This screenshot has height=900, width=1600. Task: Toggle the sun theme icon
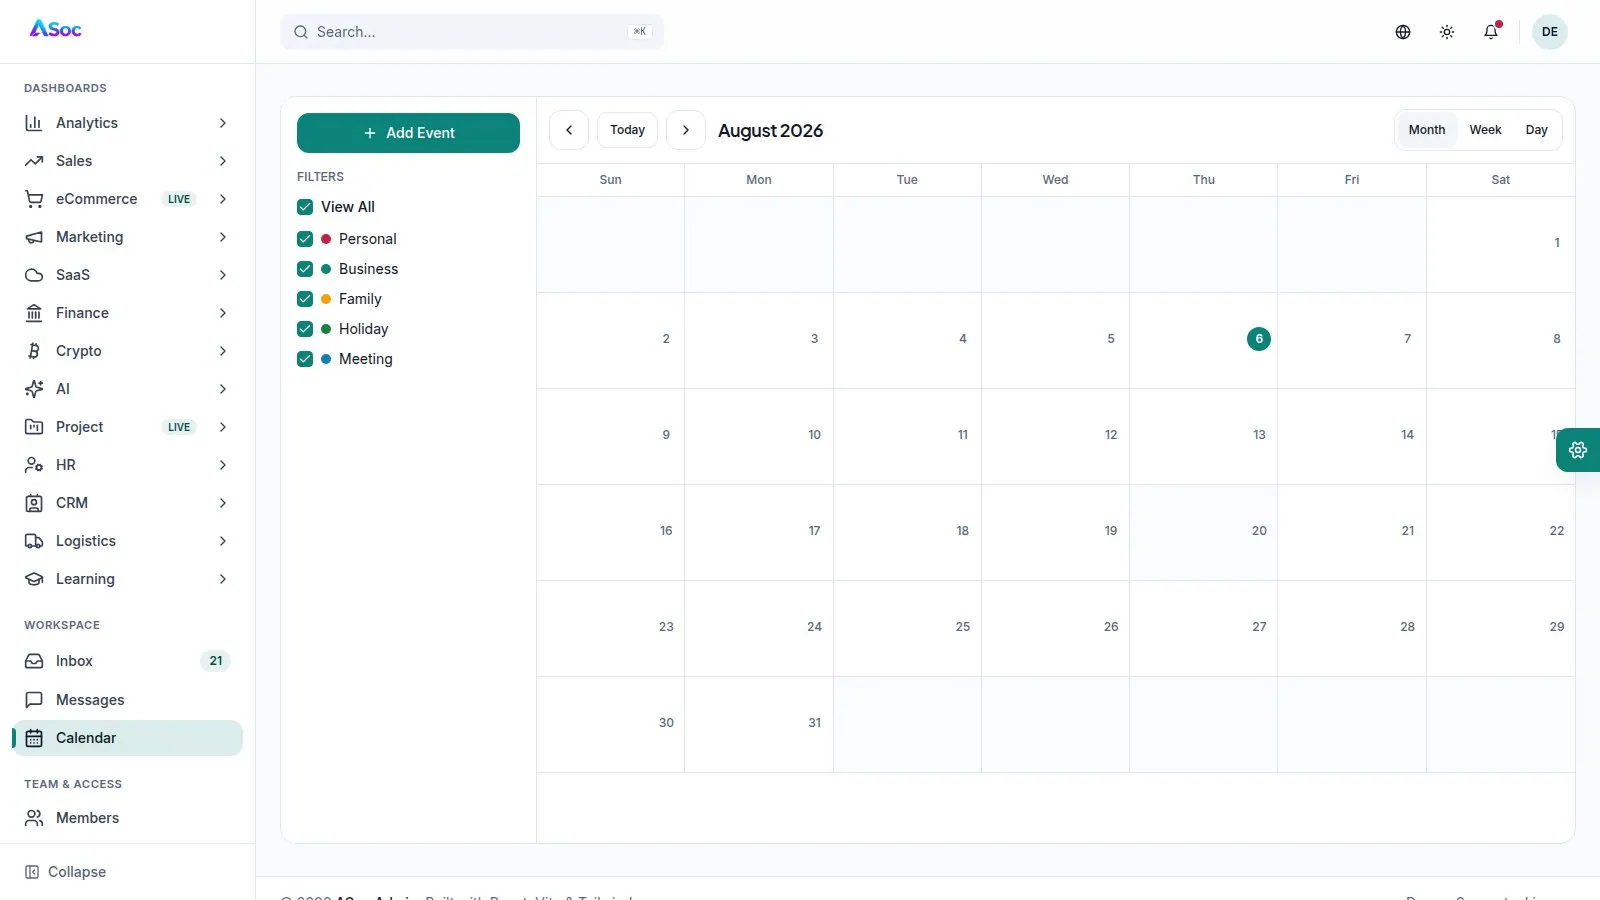click(1447, 32)
